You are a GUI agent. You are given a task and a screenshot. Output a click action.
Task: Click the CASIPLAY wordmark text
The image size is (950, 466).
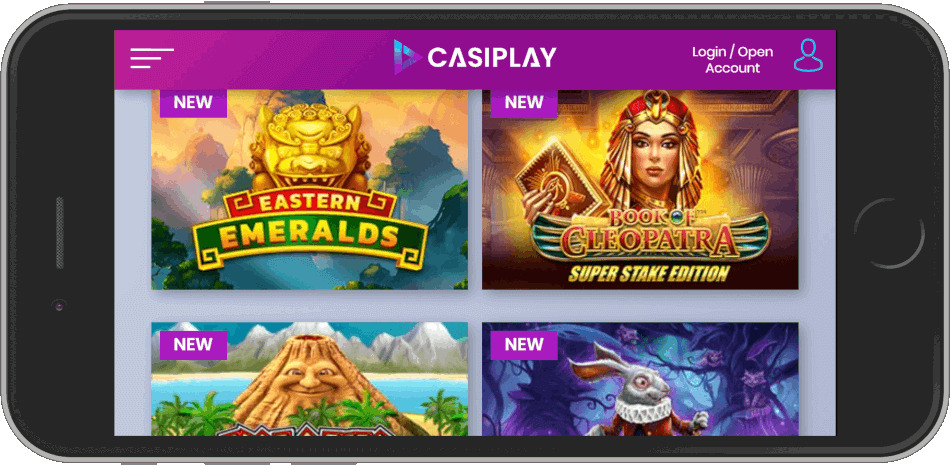click(492, 58)
